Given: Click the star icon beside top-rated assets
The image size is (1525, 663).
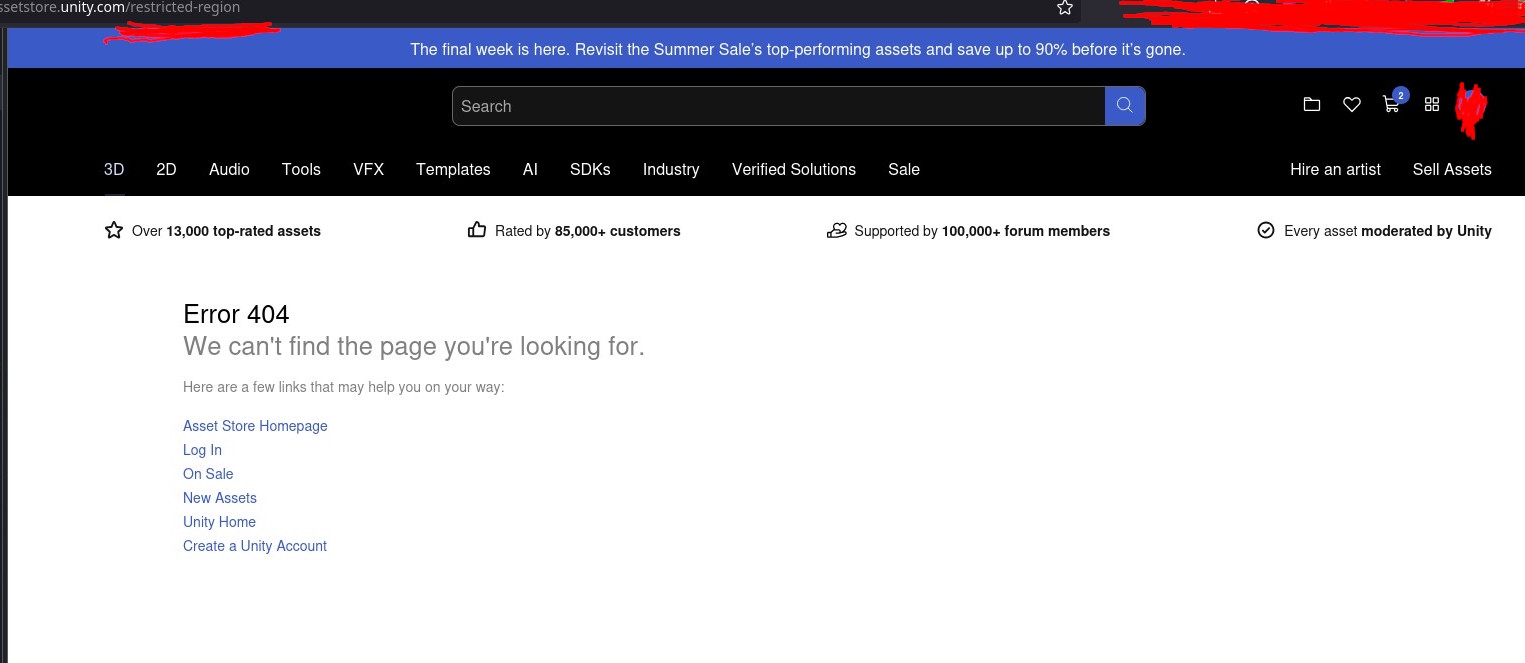Looking at the screenshot, I should click(x=114, y=230).
